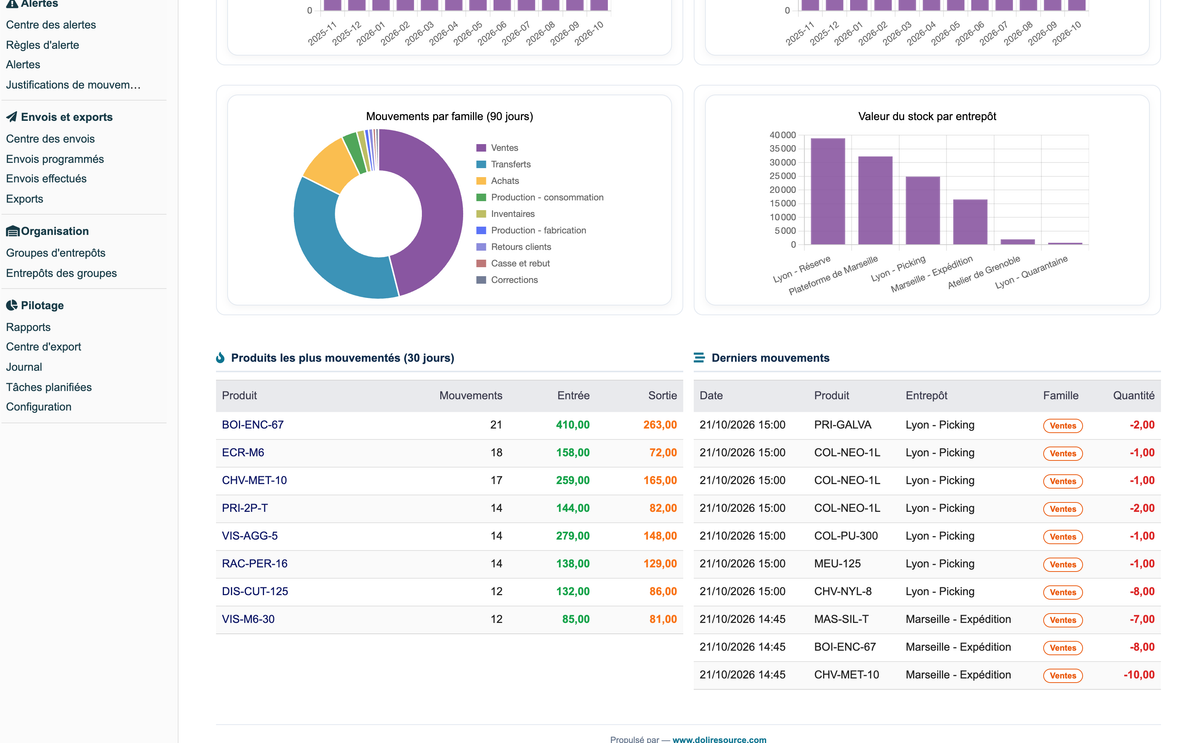The image size is (1200, 743).
Task: Toggle Ventes legend entry in pie chart
Action: point(497,148)
